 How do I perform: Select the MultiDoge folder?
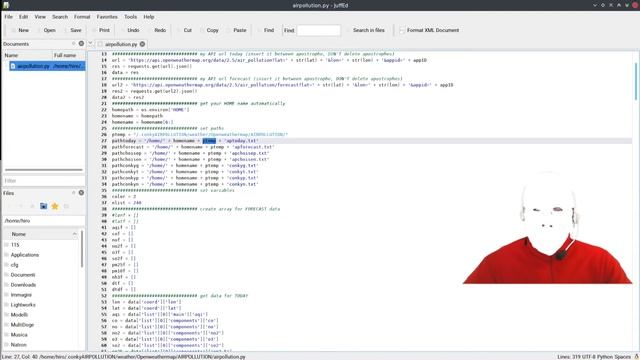[22, 325]
